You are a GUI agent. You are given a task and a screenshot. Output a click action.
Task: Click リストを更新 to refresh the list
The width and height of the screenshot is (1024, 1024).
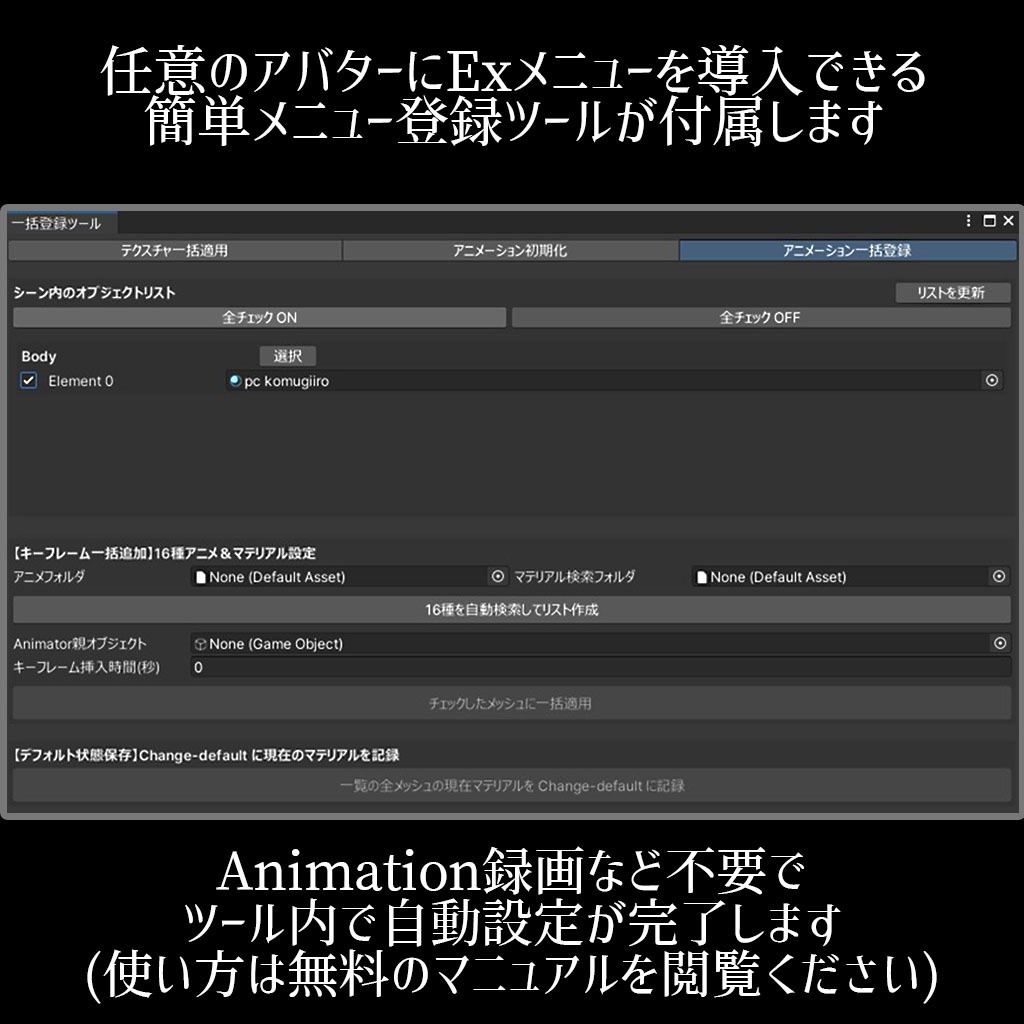tap(951, 292)
